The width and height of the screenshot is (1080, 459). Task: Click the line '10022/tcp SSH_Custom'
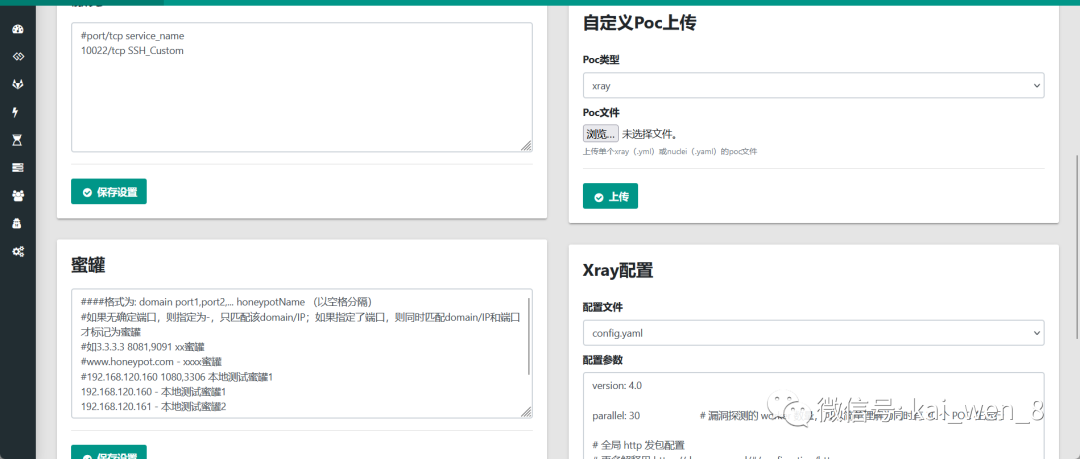132,50
